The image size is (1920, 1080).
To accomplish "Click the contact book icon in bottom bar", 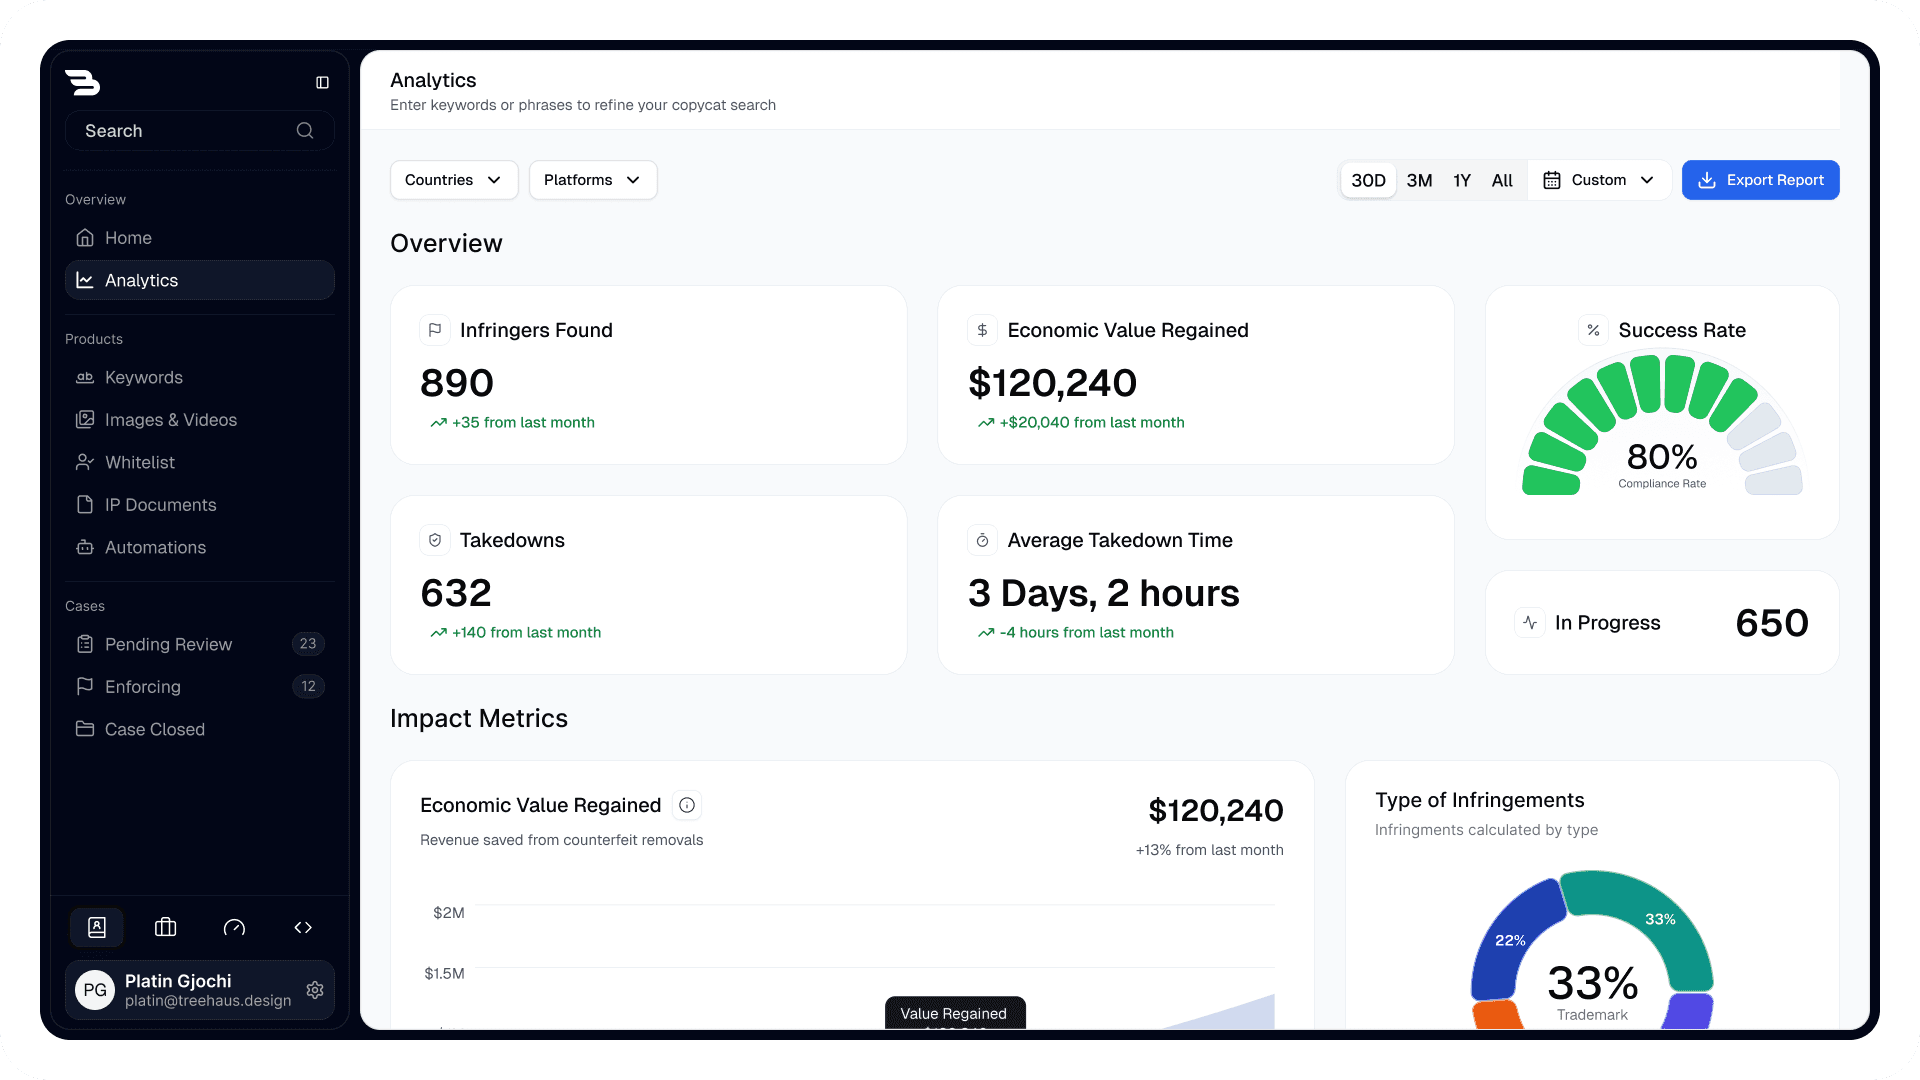I will point(97,928).
